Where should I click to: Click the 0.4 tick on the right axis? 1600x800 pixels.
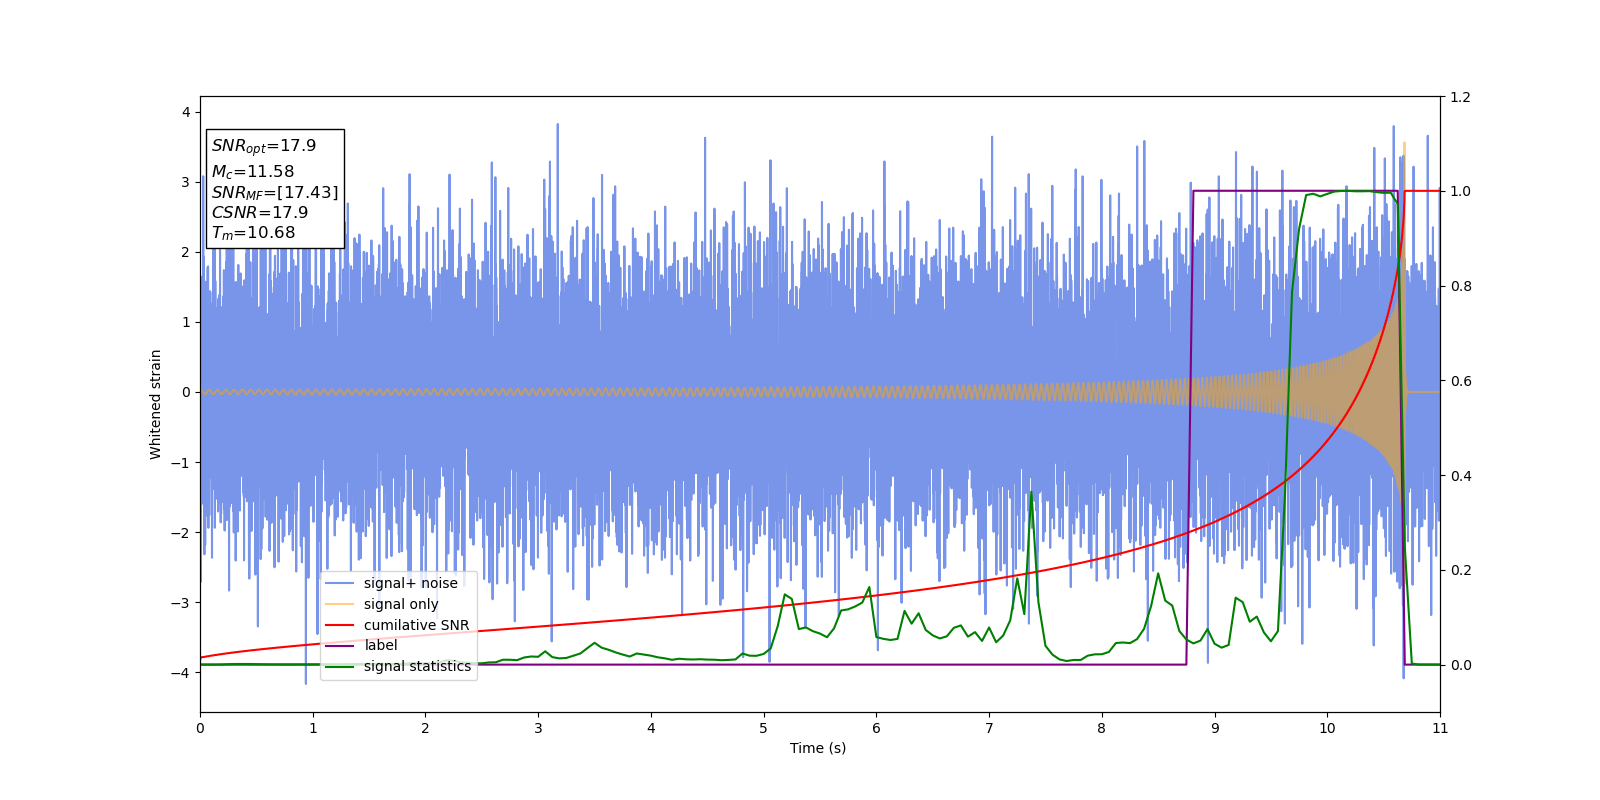1460,476
